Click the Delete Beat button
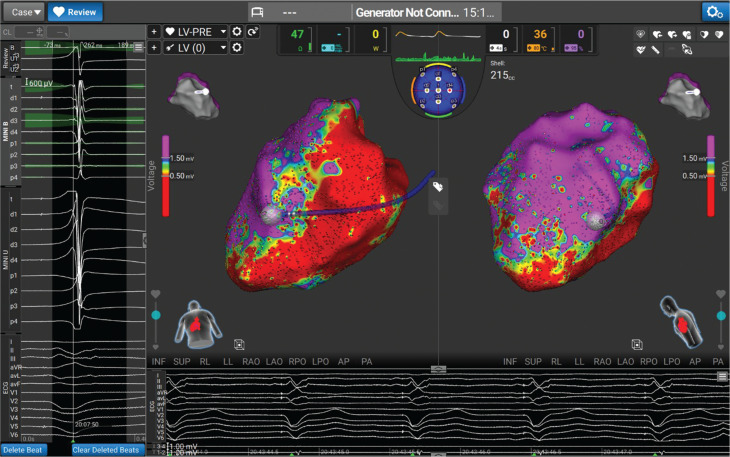 [x=23, y=450]
